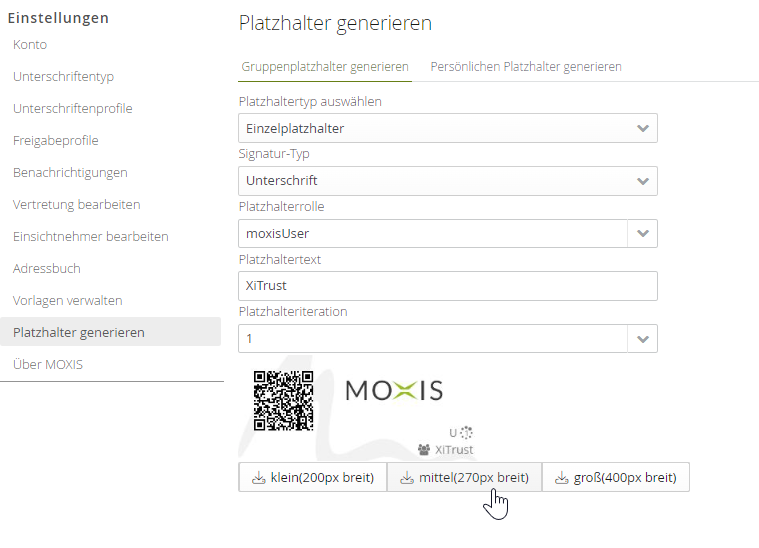This screenshot has width=759, height=548.
Task: Expand the Platzhalteriteration dropdown
Action: pyautogui.click(x=642, y=339)
